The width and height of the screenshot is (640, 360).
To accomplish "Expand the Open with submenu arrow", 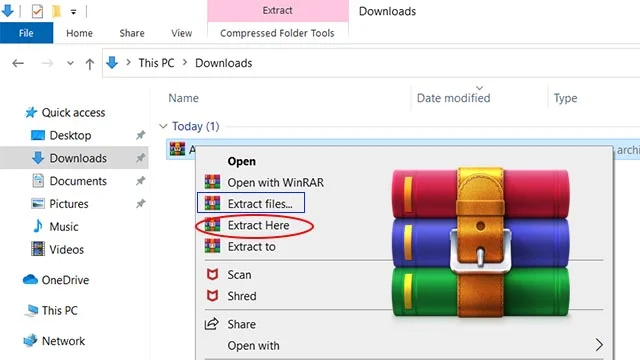I will pos(599,345).
